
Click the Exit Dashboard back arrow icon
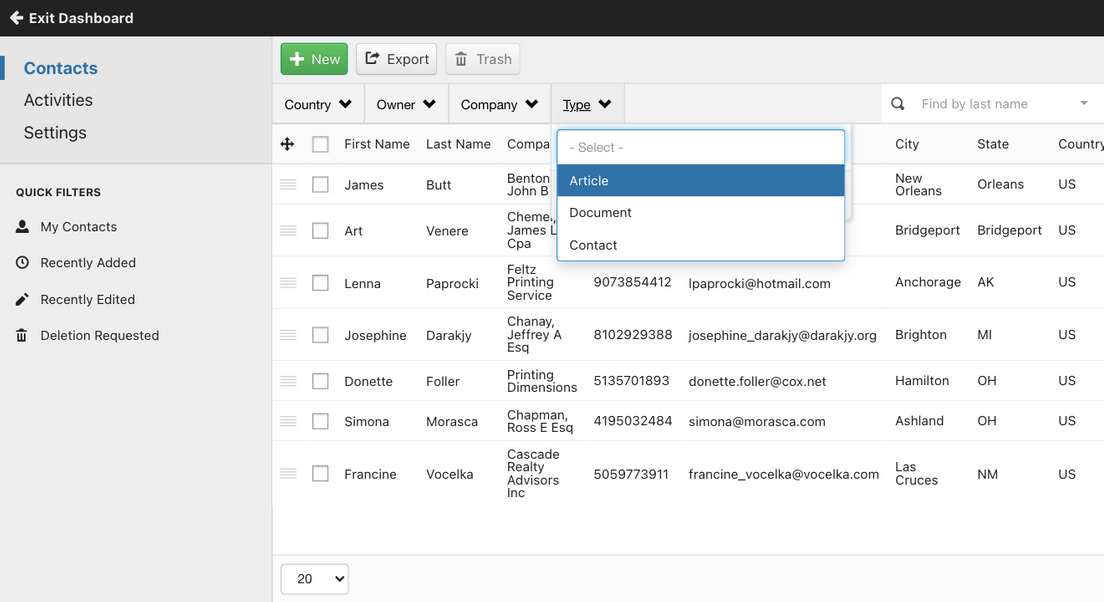pos(16,18)
